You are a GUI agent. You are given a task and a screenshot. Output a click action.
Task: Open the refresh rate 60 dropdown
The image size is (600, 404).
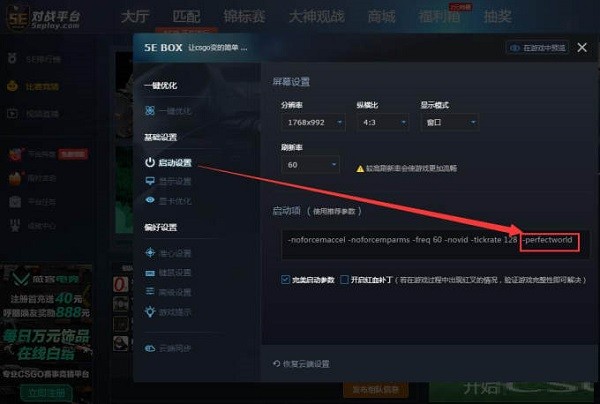pyautogui.click(x=310, y=165)
